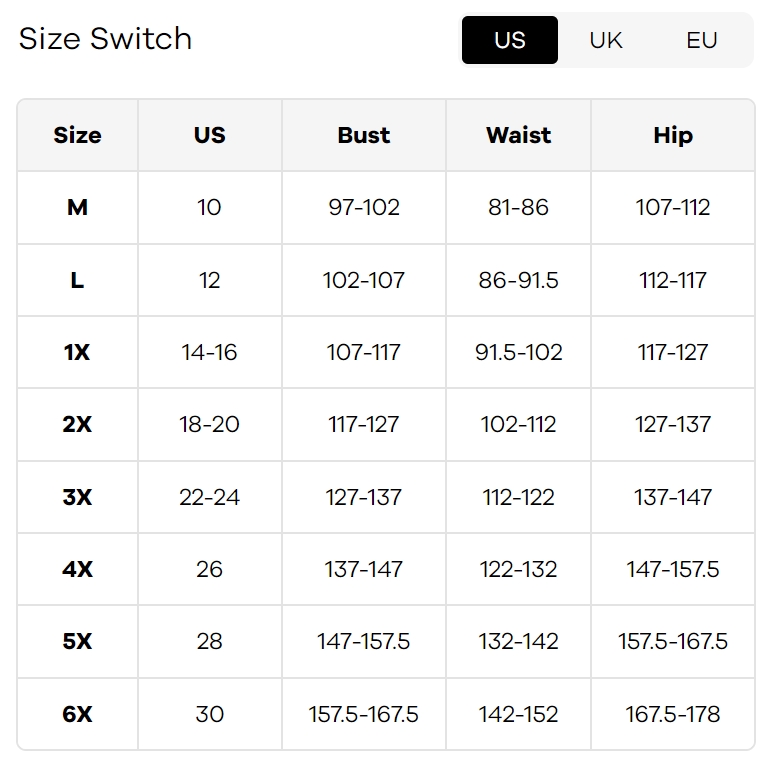This screenshot has height=767, width=771.
Task: Click the 14-16 US size cell
Action: [209, 352]
